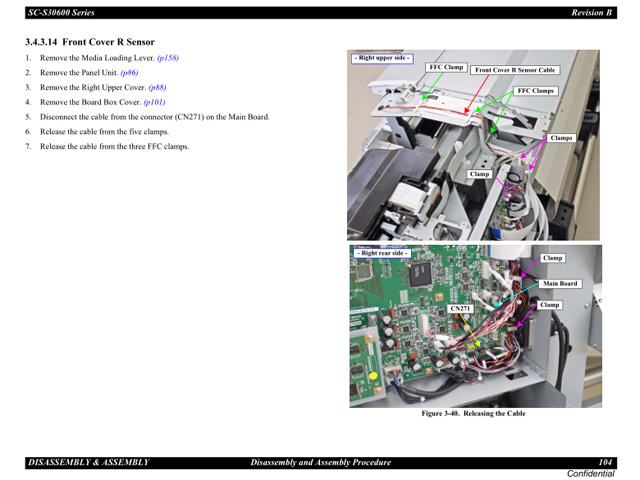Image resolution: width=640 pixels, height=480 pixels.
Task: Click page number 104 in footer
Action: pos(606,462)
